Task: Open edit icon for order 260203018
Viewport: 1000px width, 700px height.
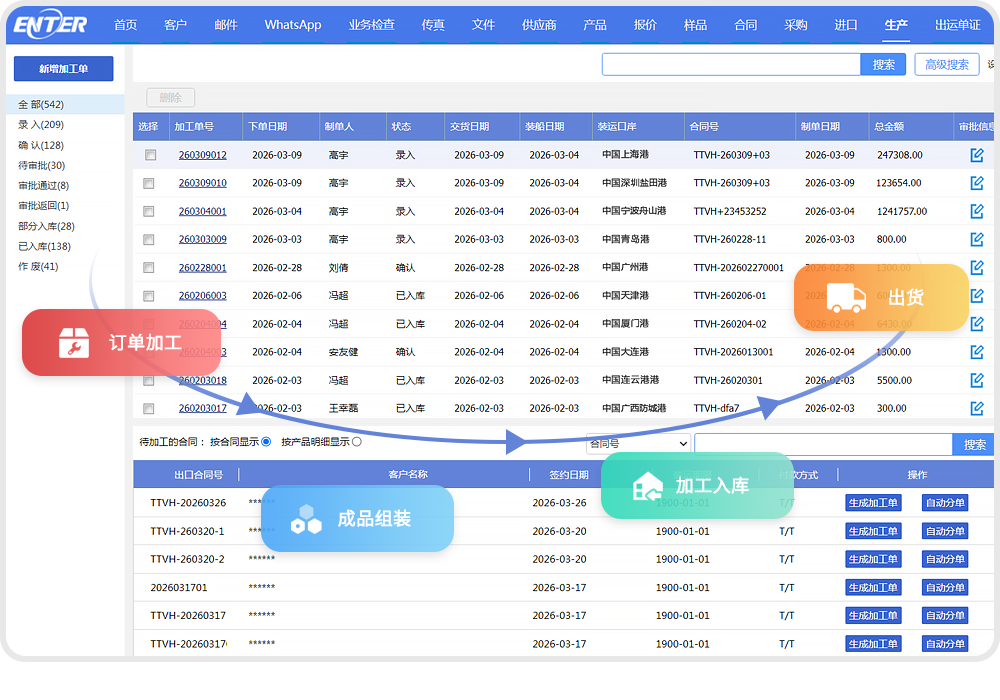Action: tap(976, 380)
